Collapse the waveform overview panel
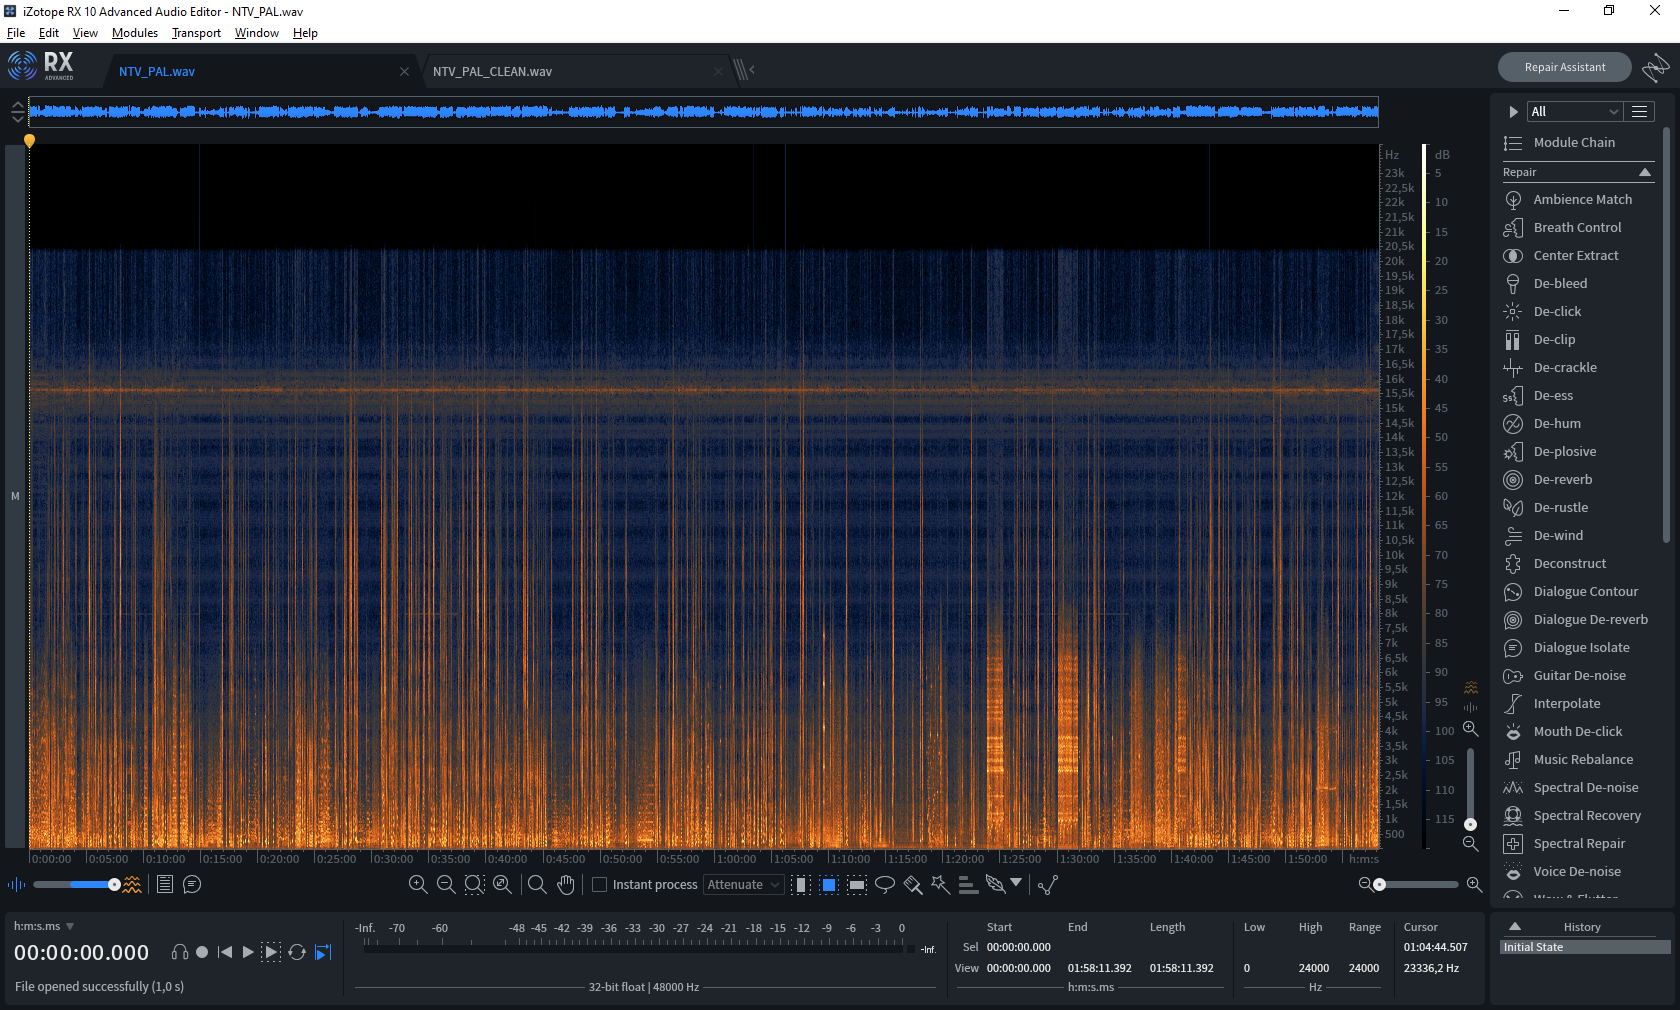The width and height of the screenshot is (1680, 1010). (x=17, y=112)
